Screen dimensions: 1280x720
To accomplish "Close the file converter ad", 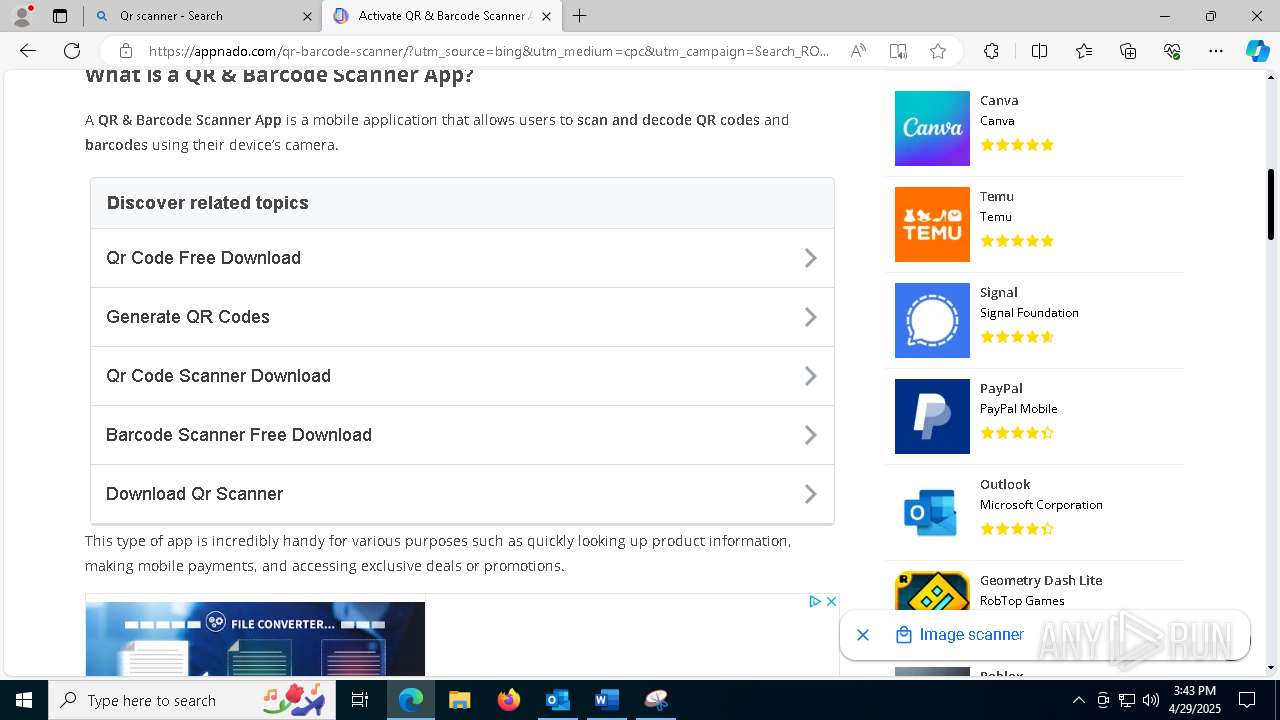I will point(831,601).
